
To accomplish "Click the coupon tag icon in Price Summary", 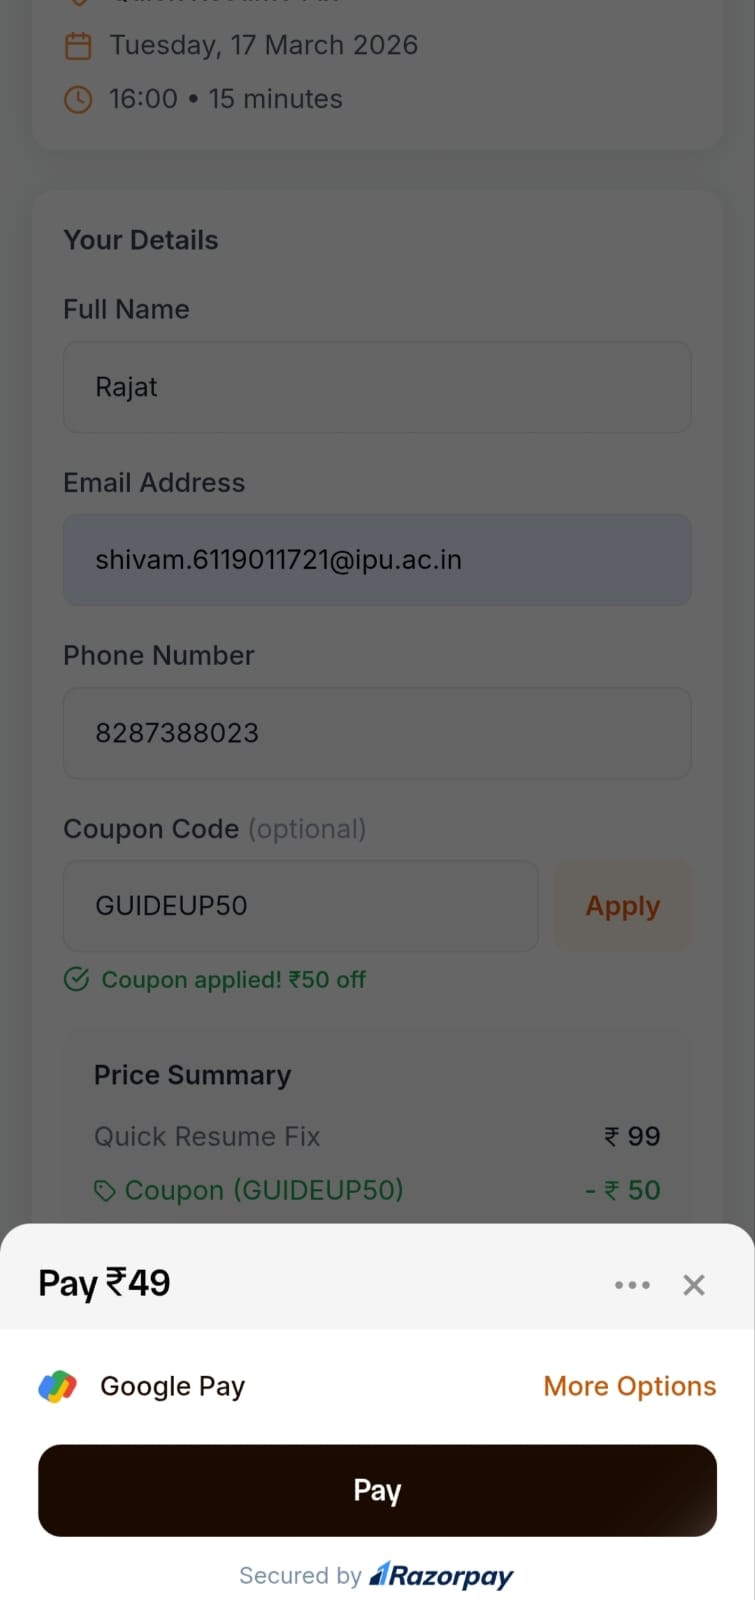I will click(x=104, y=1191).
